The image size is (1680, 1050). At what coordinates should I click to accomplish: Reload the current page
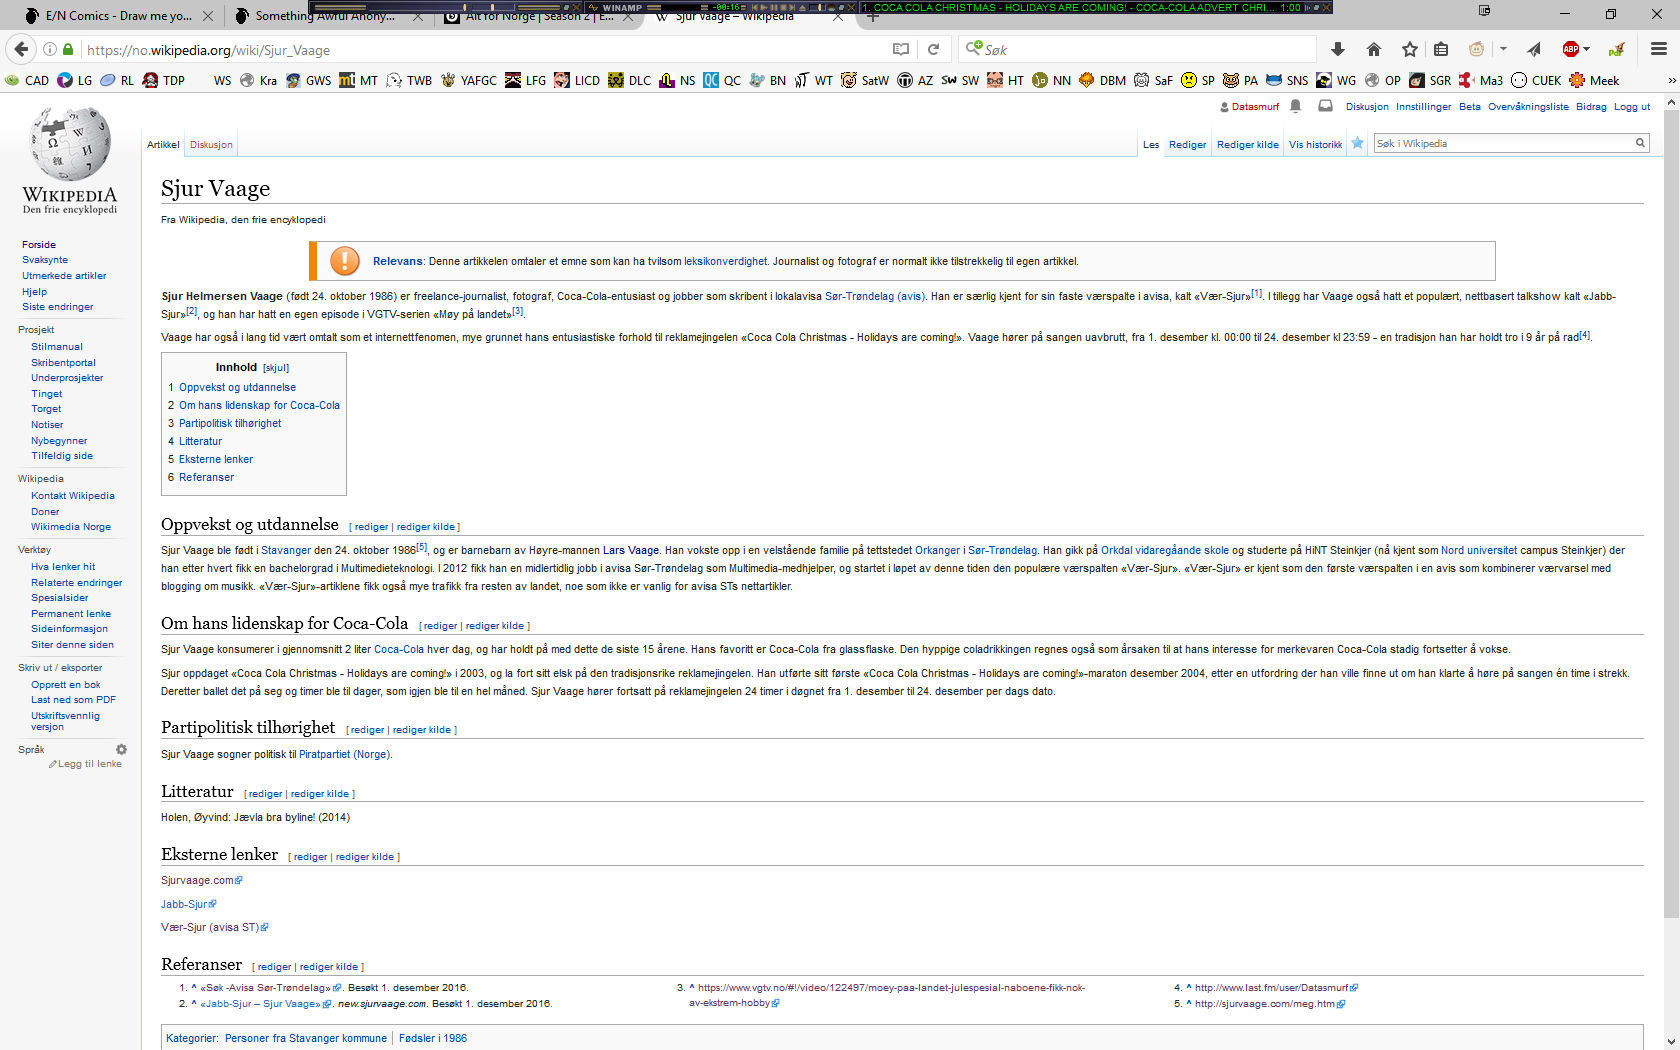[933, 49]
